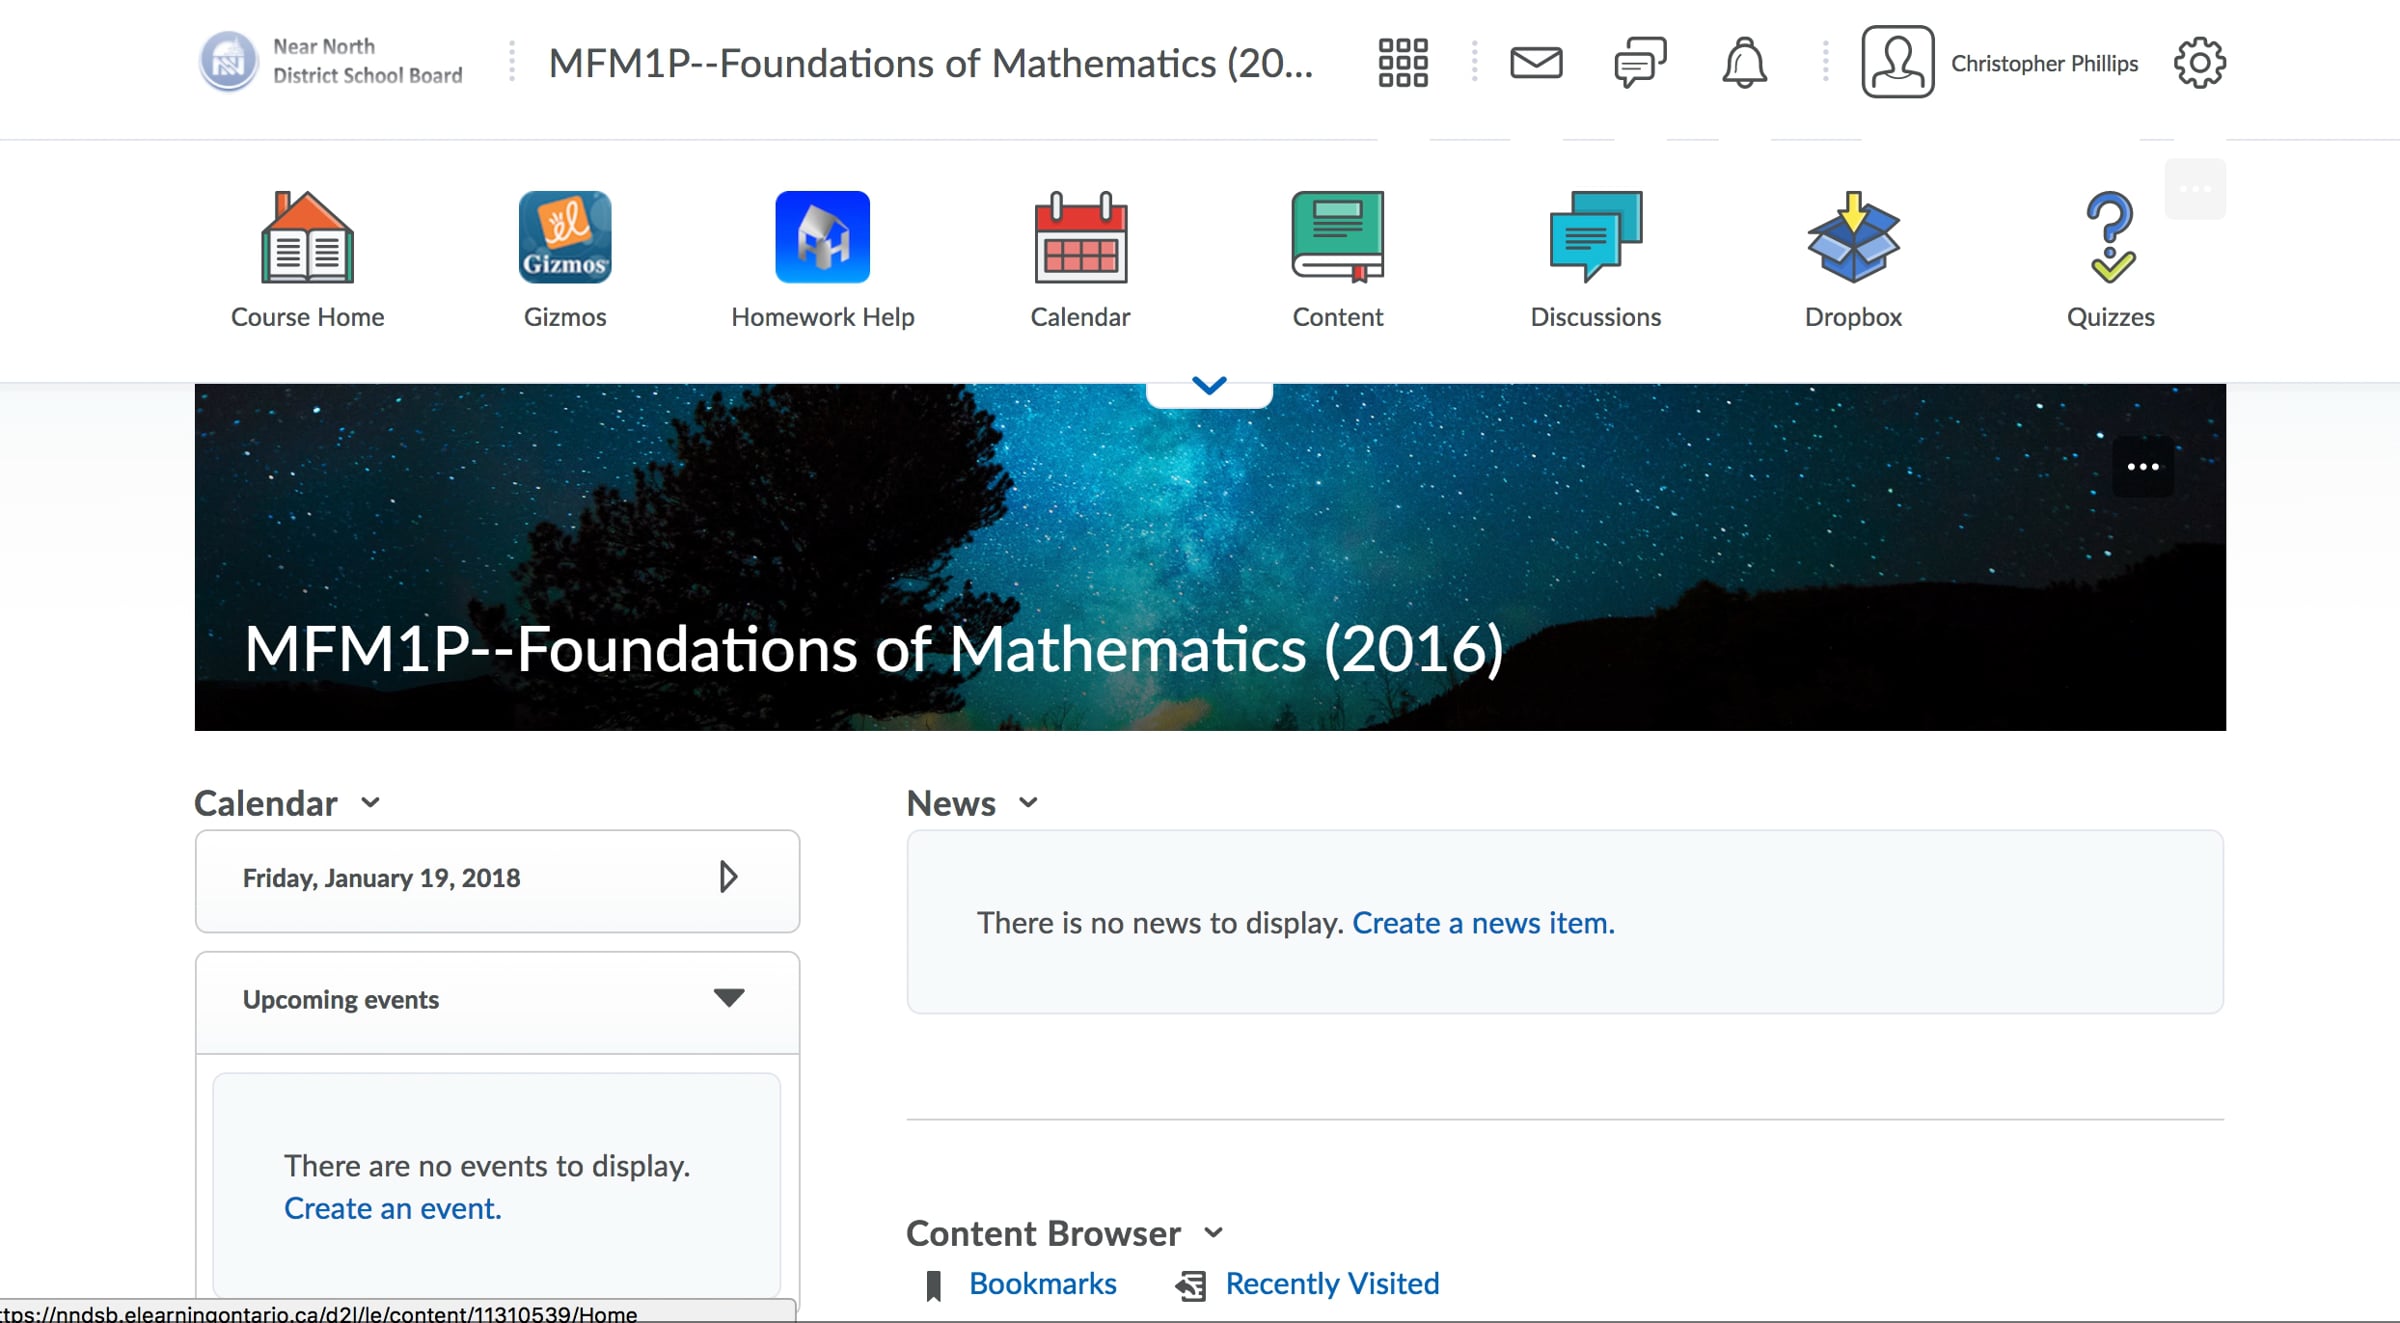
Task: Open the Gizmos icon in the navbar
Action: click(565, 238)
